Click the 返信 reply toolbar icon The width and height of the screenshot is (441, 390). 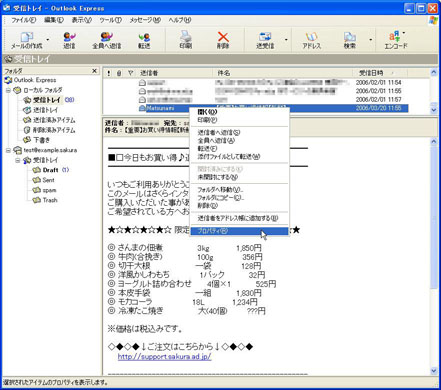[69, 40]
